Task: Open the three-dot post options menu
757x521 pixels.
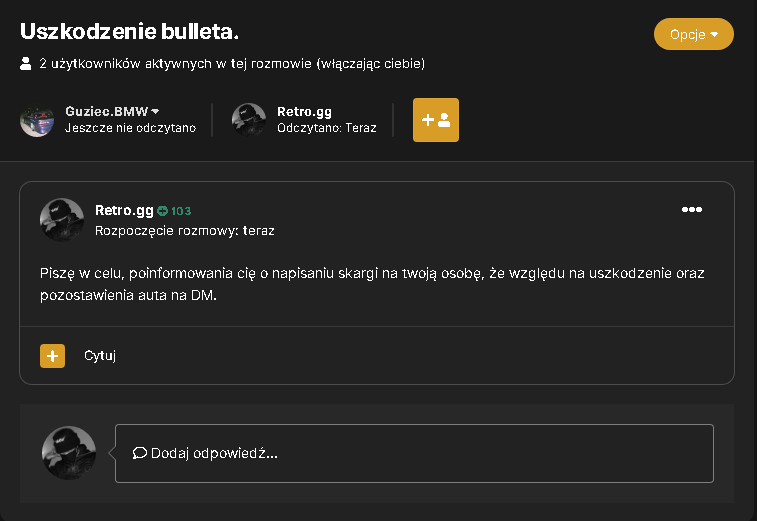Action: click(691, 210)
